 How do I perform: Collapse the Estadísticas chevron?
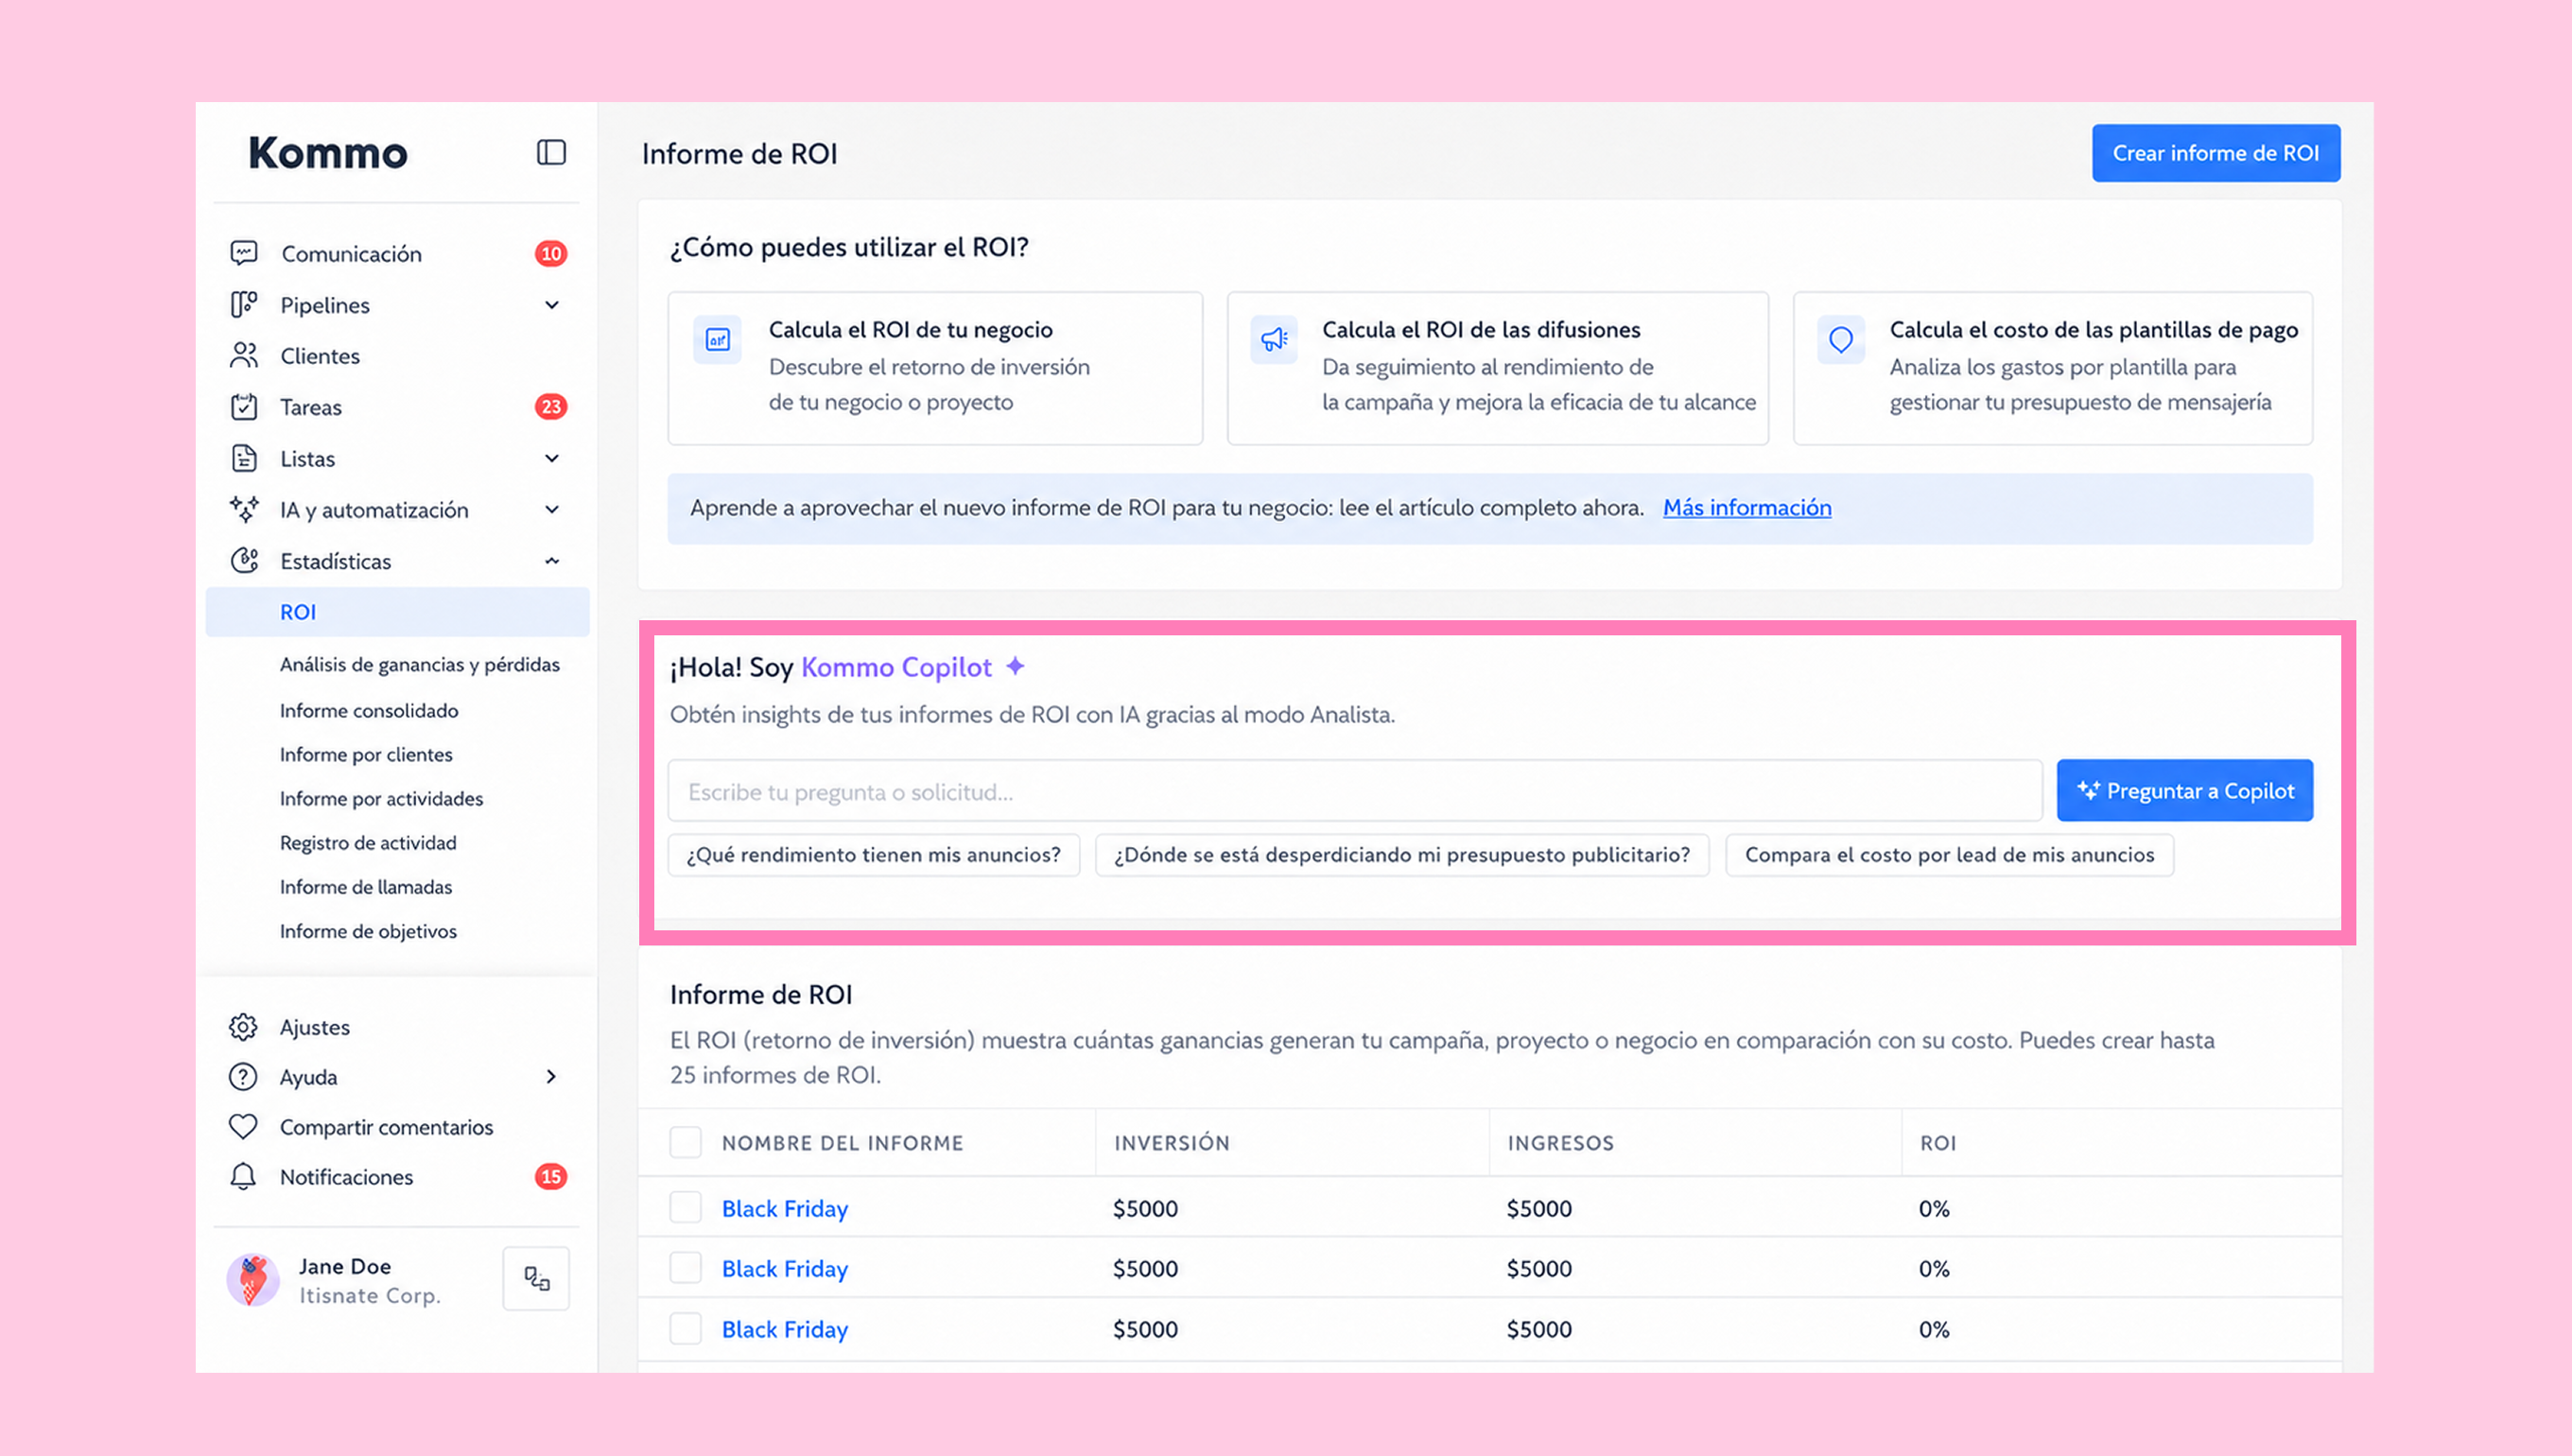point(551,560)
